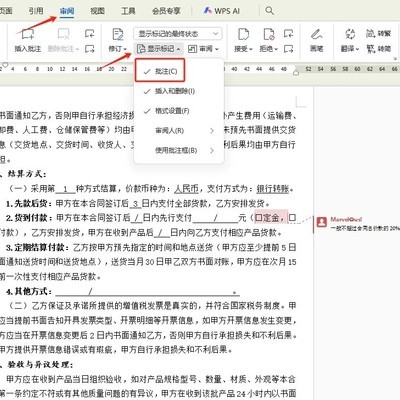Expand the 使用批注框(B) submenu
Image resolution: width=400 pixels, height=400 pixels.
point(179,150)
